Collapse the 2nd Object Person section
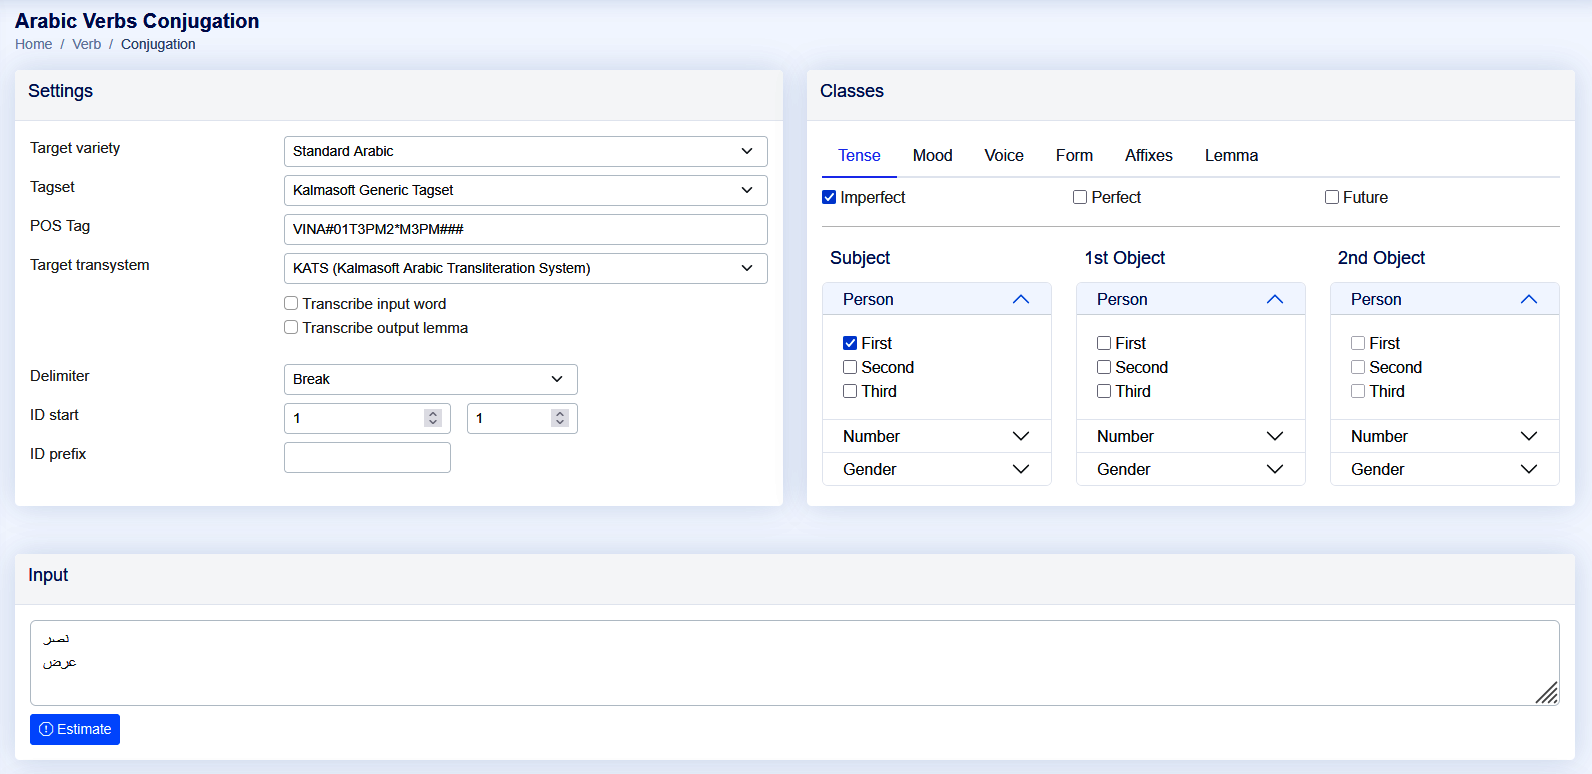 coord(1444,299)
